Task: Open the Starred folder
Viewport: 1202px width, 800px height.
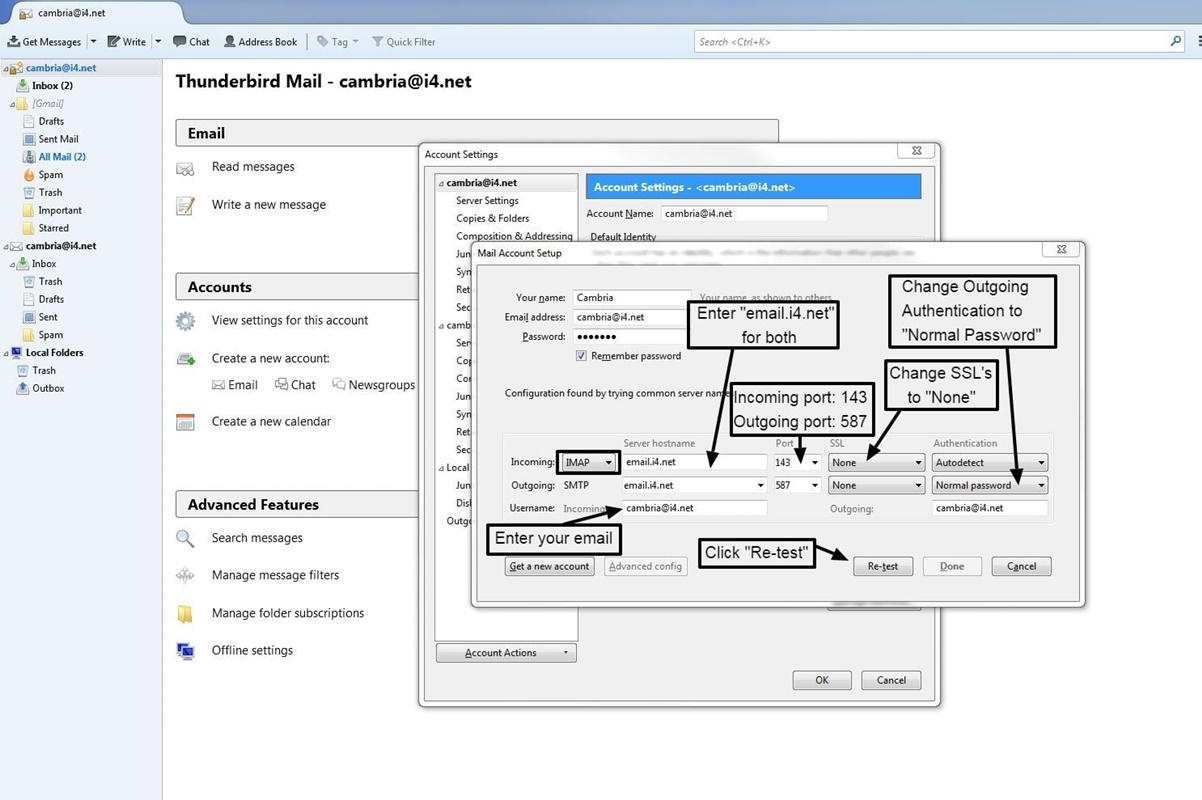Action: pos(53,228)
